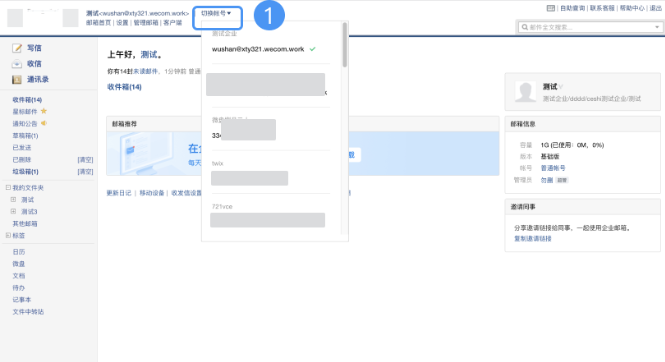Click the 复制邀请链接 link

(533, 239)
